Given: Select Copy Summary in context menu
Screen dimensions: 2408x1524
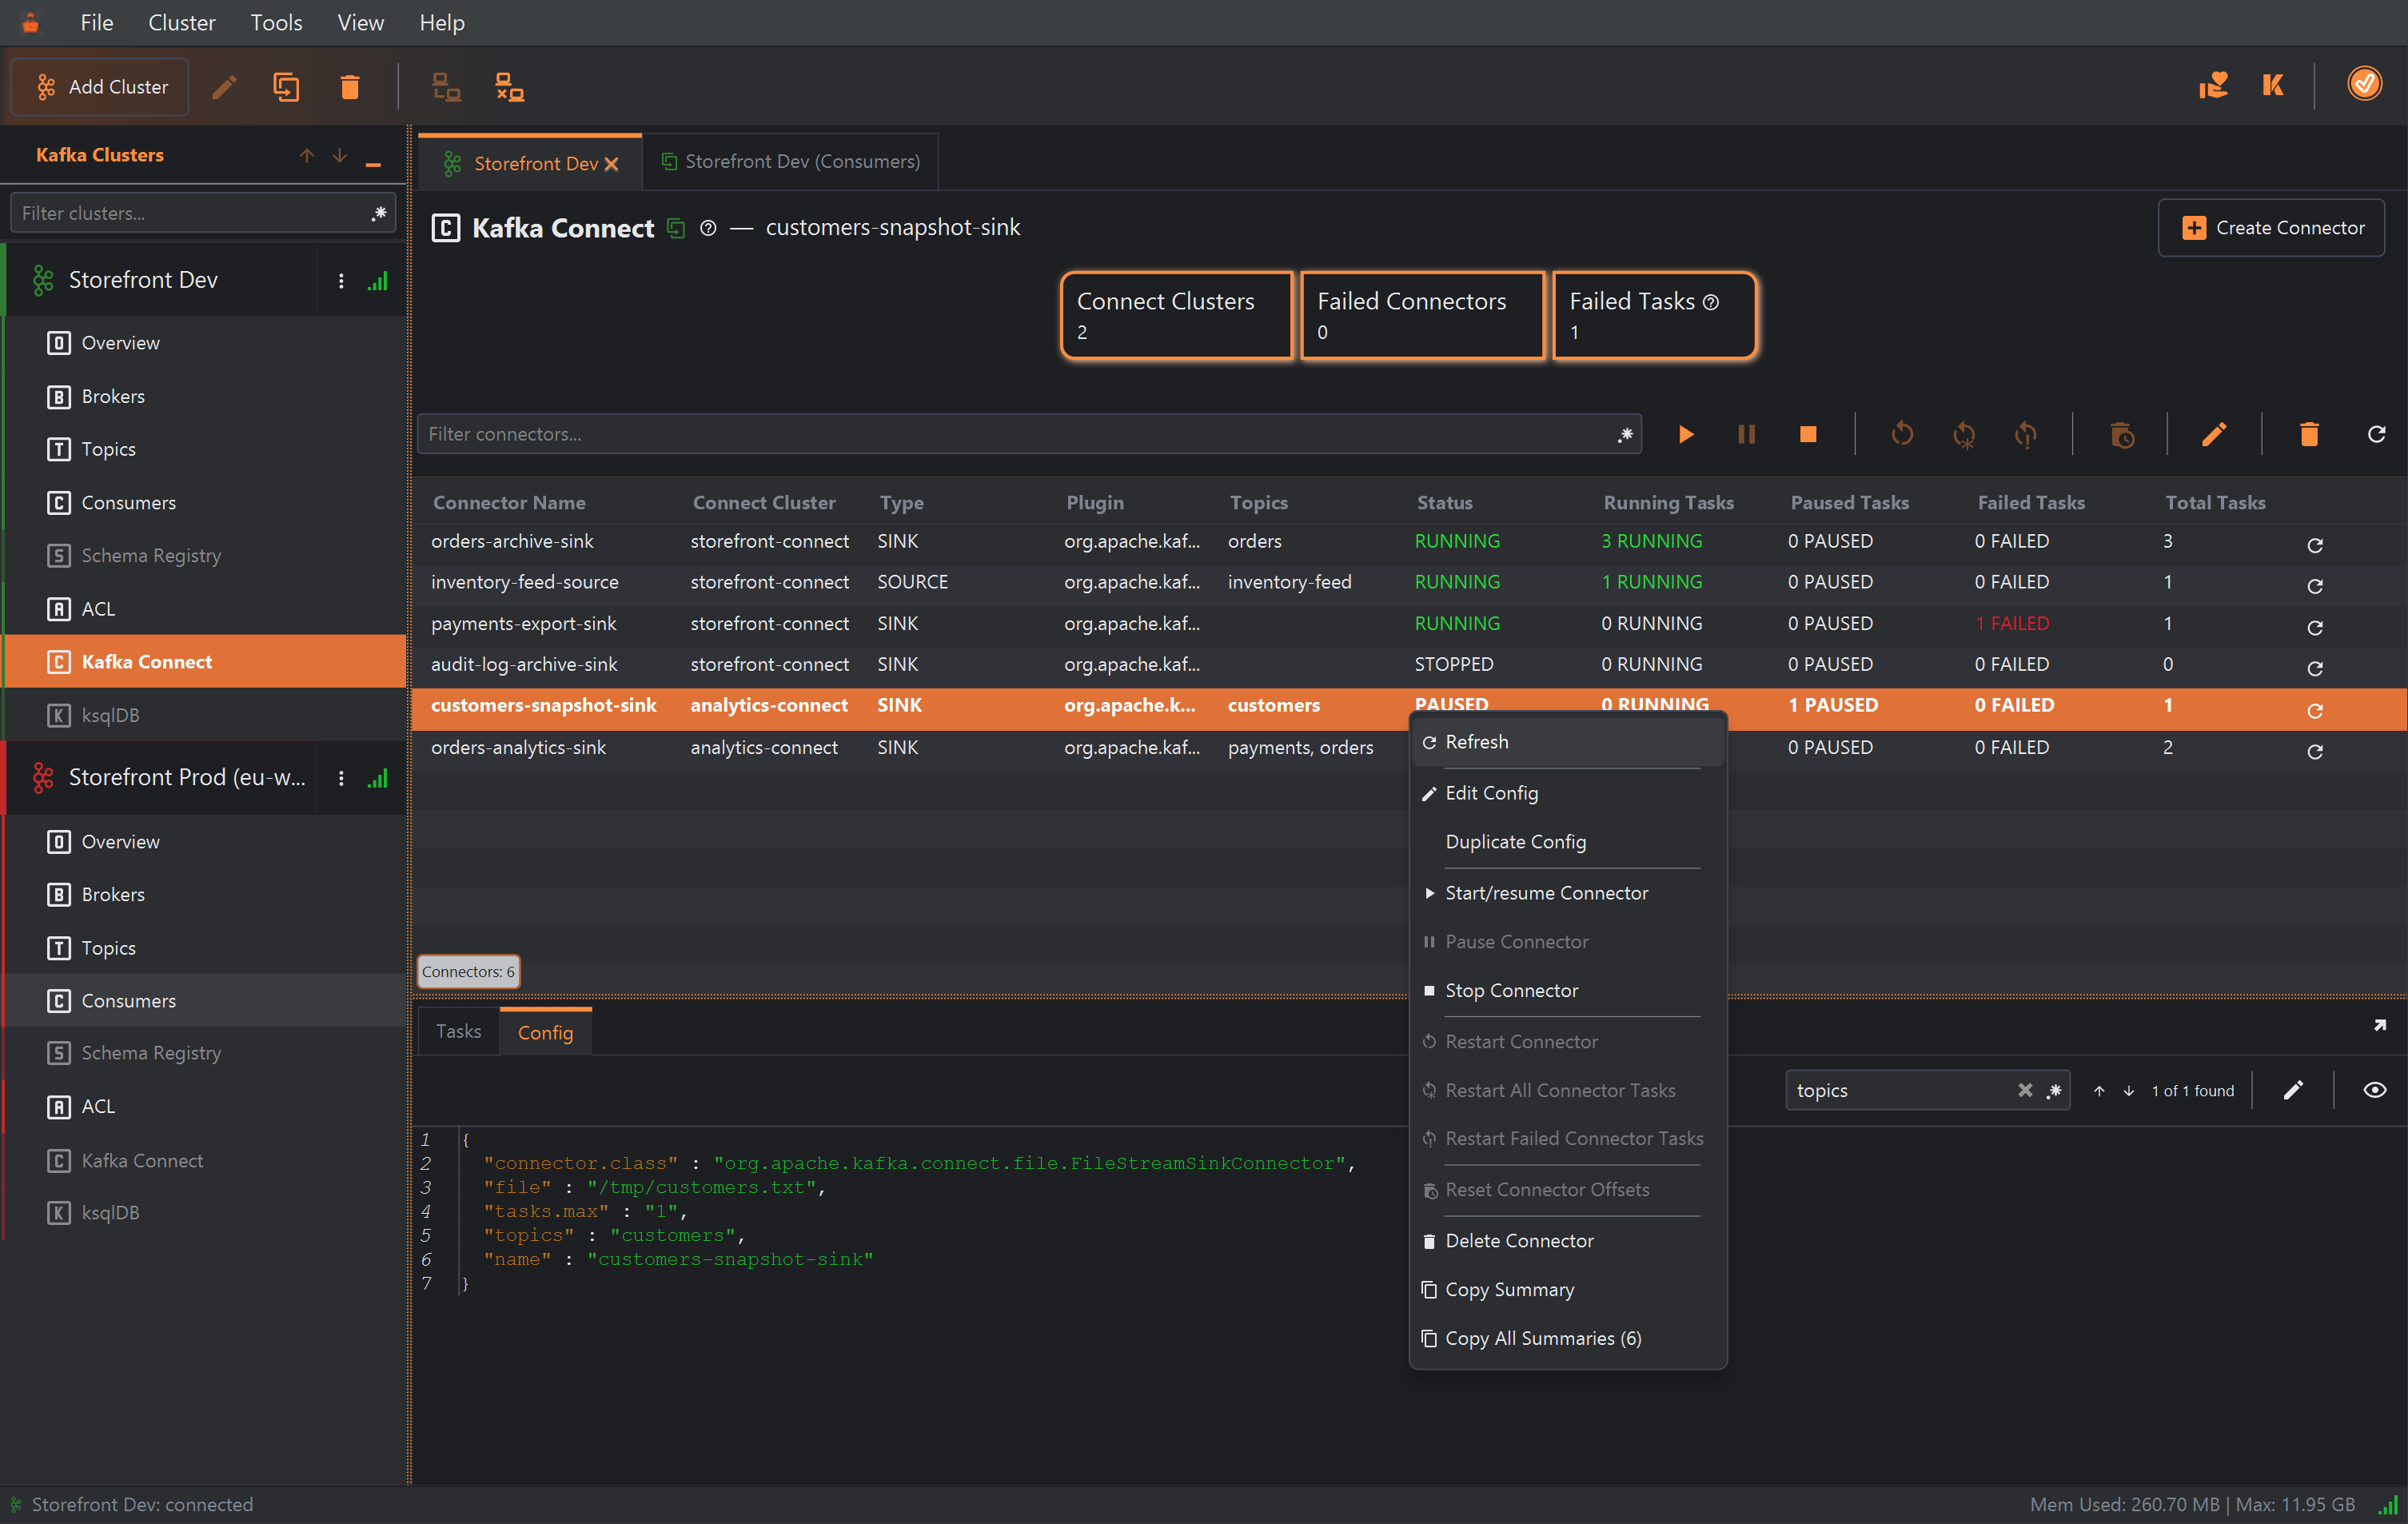Looking at the screenshot, I should (1567, 1289).
